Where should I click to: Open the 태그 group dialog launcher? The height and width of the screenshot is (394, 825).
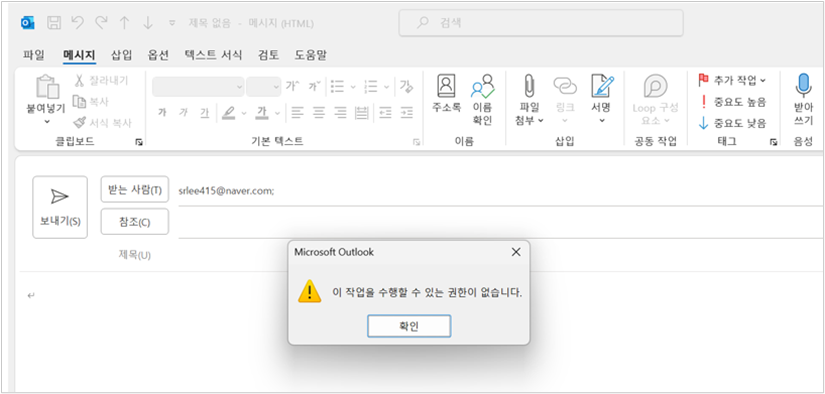(x=774, y=142)
